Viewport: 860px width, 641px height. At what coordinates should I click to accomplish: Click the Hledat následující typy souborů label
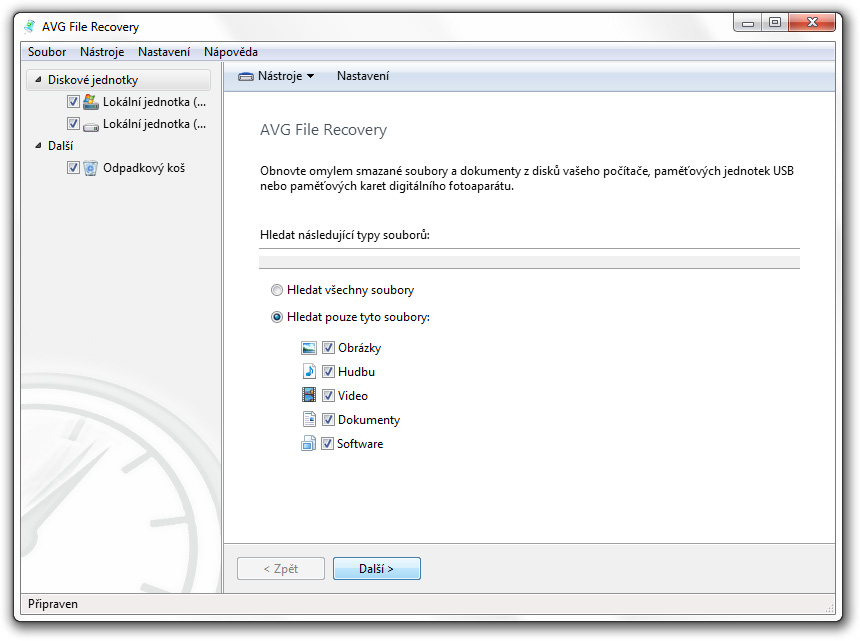click(345, 235)
